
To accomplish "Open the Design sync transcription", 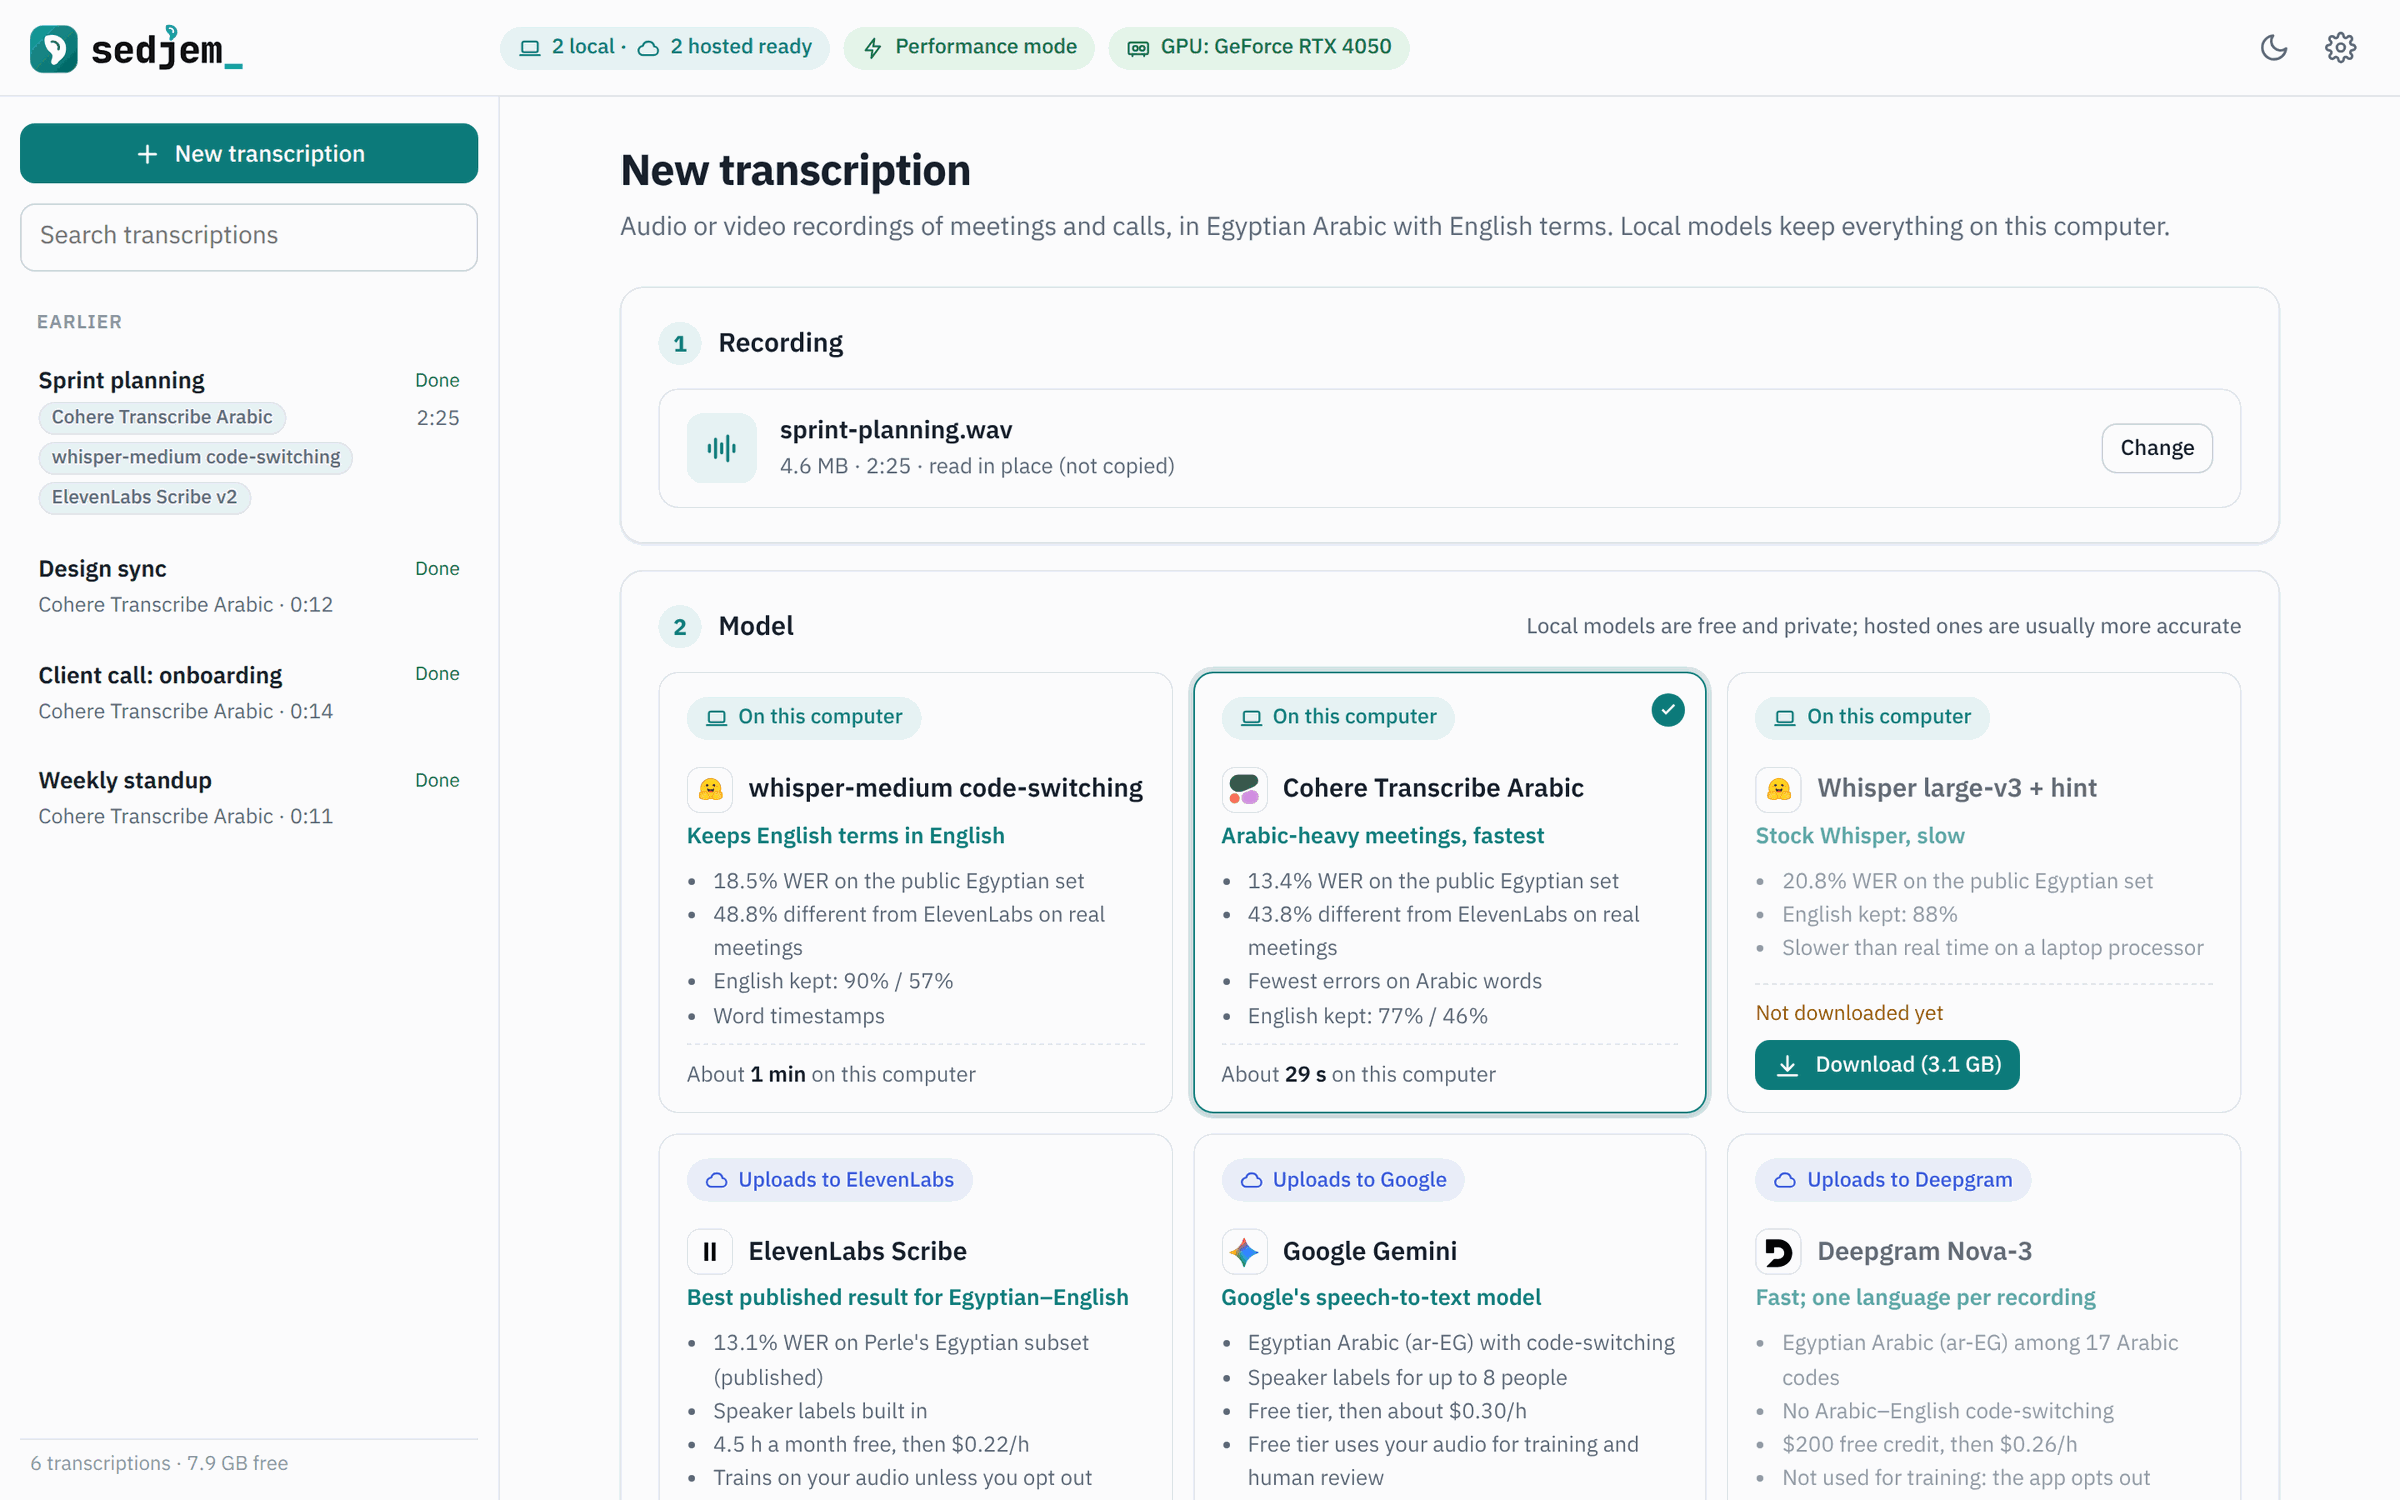I will tap(249, 586).
